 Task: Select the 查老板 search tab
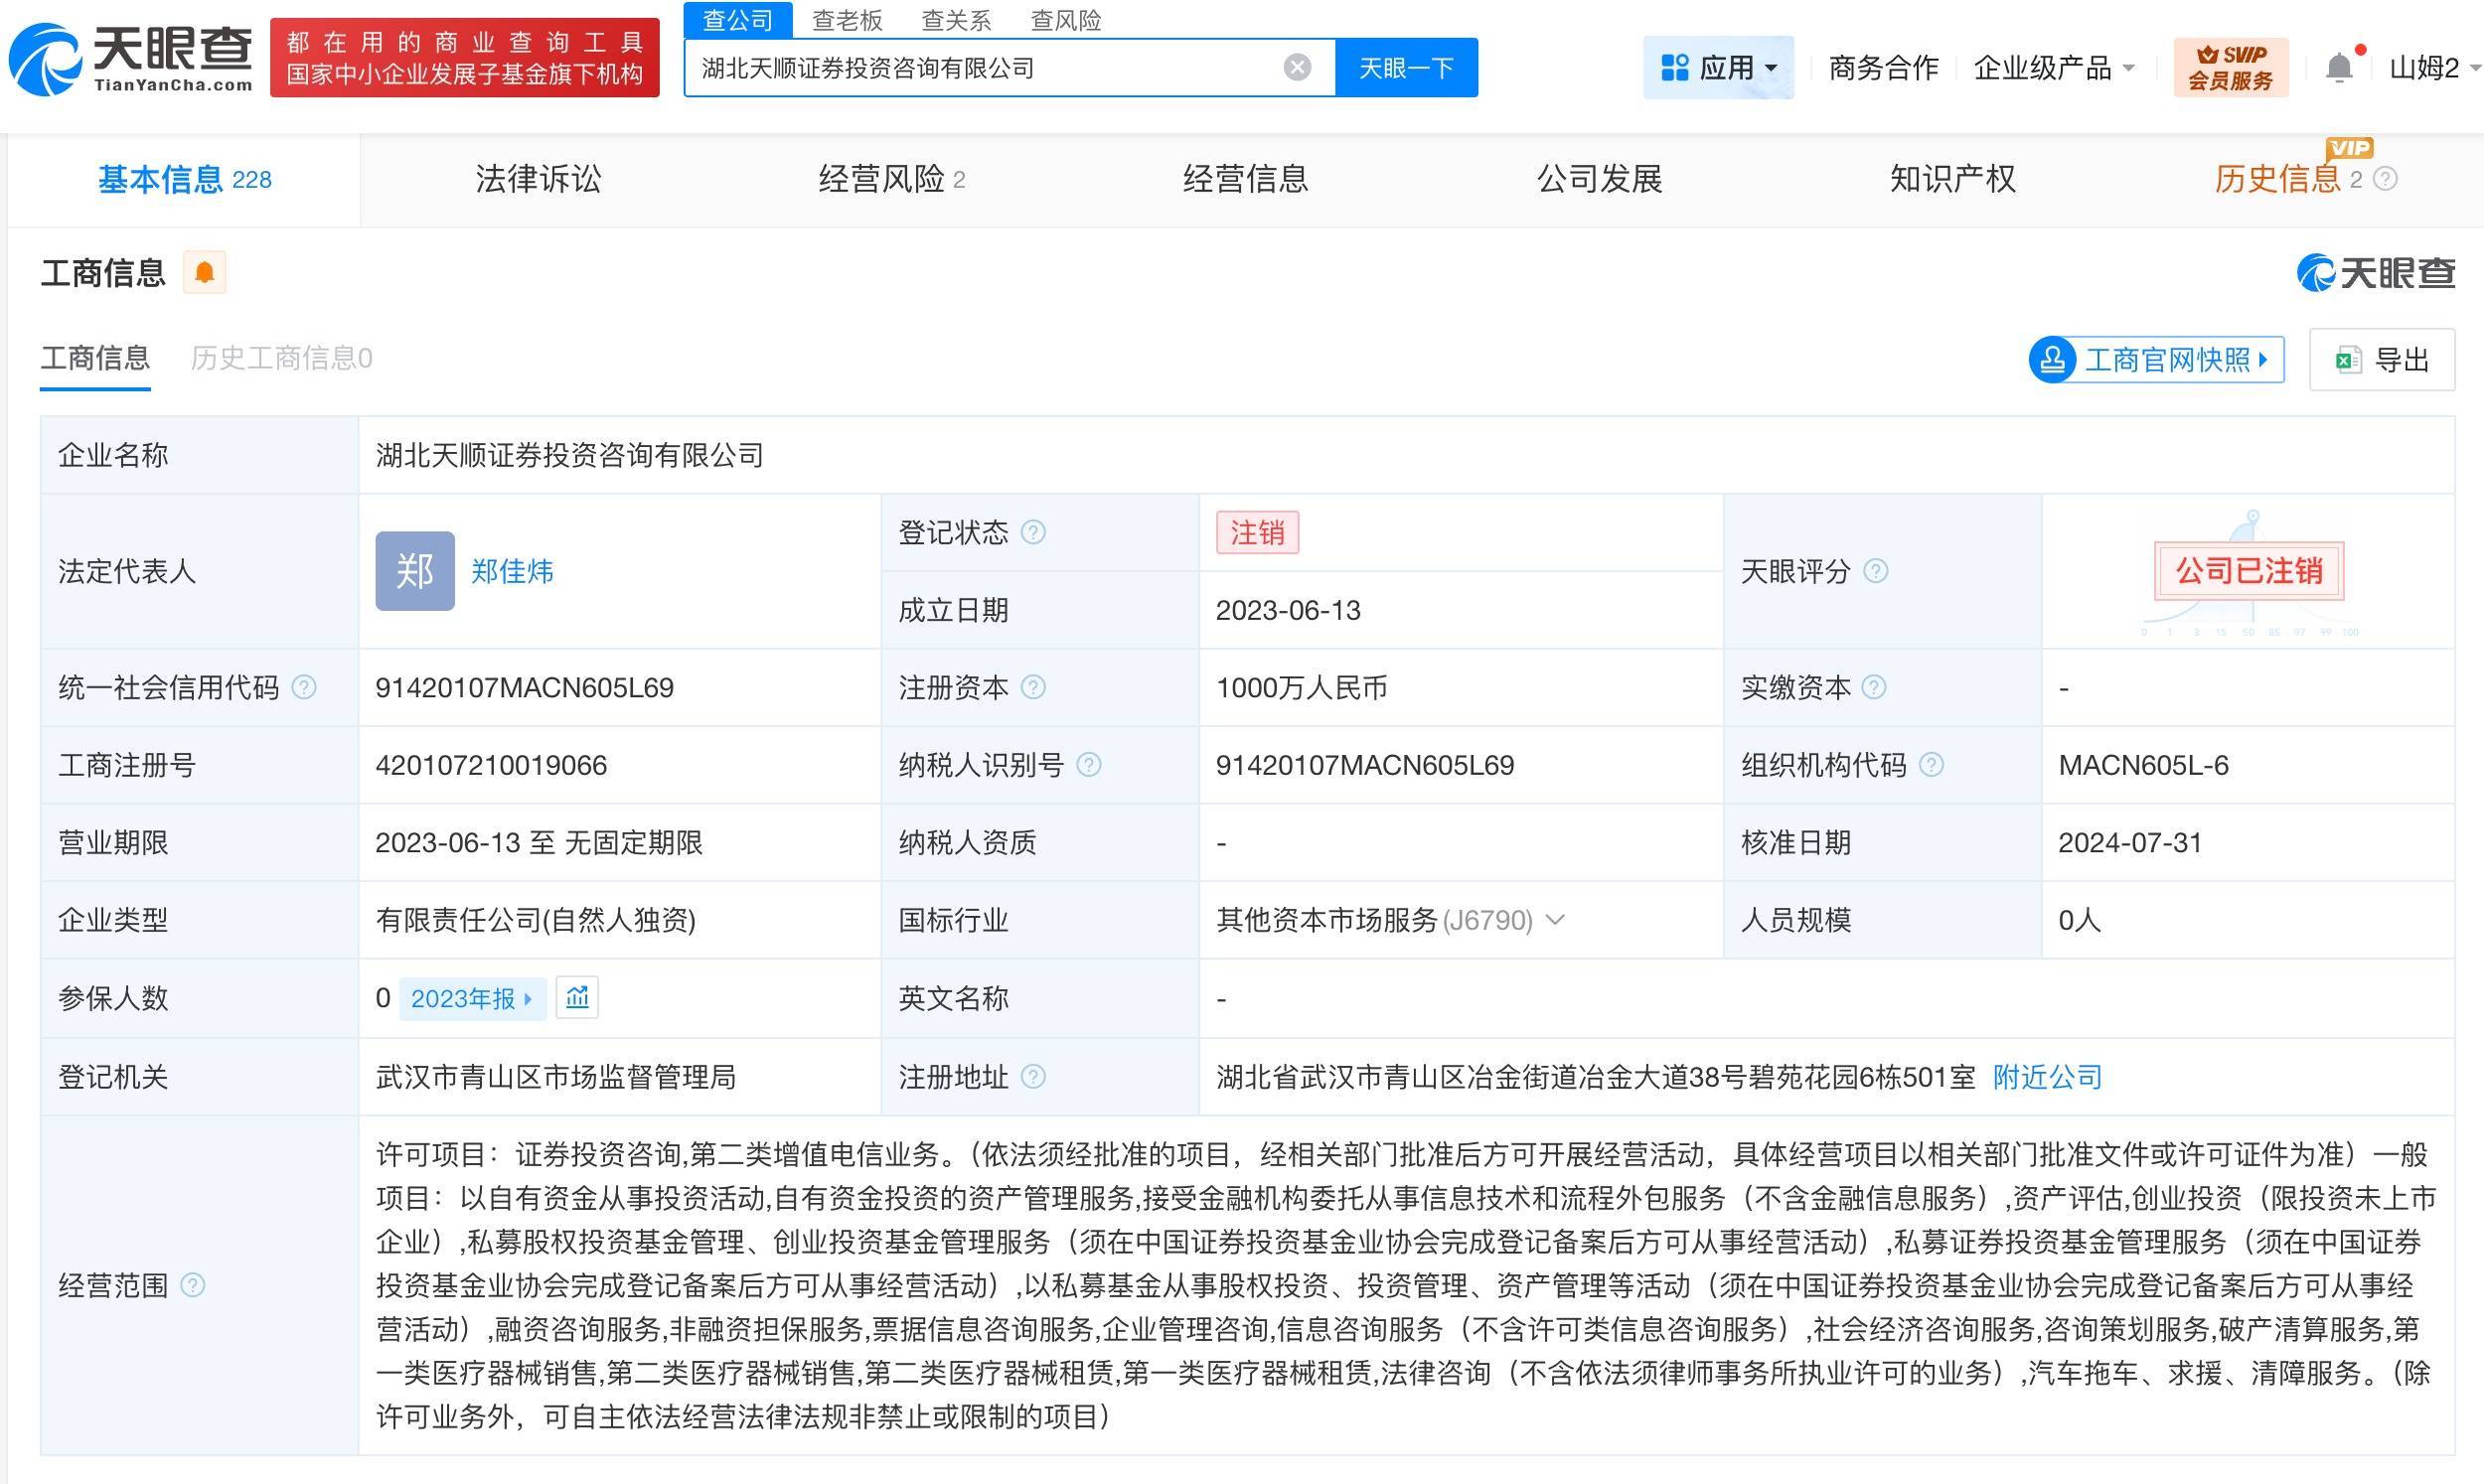[846, 20]
